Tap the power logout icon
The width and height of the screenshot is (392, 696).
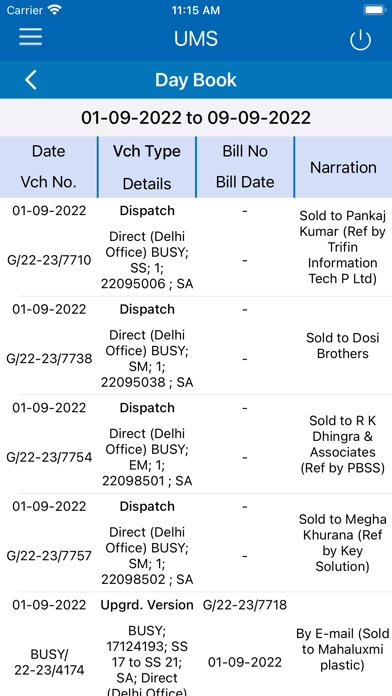[x=360, y=40]
